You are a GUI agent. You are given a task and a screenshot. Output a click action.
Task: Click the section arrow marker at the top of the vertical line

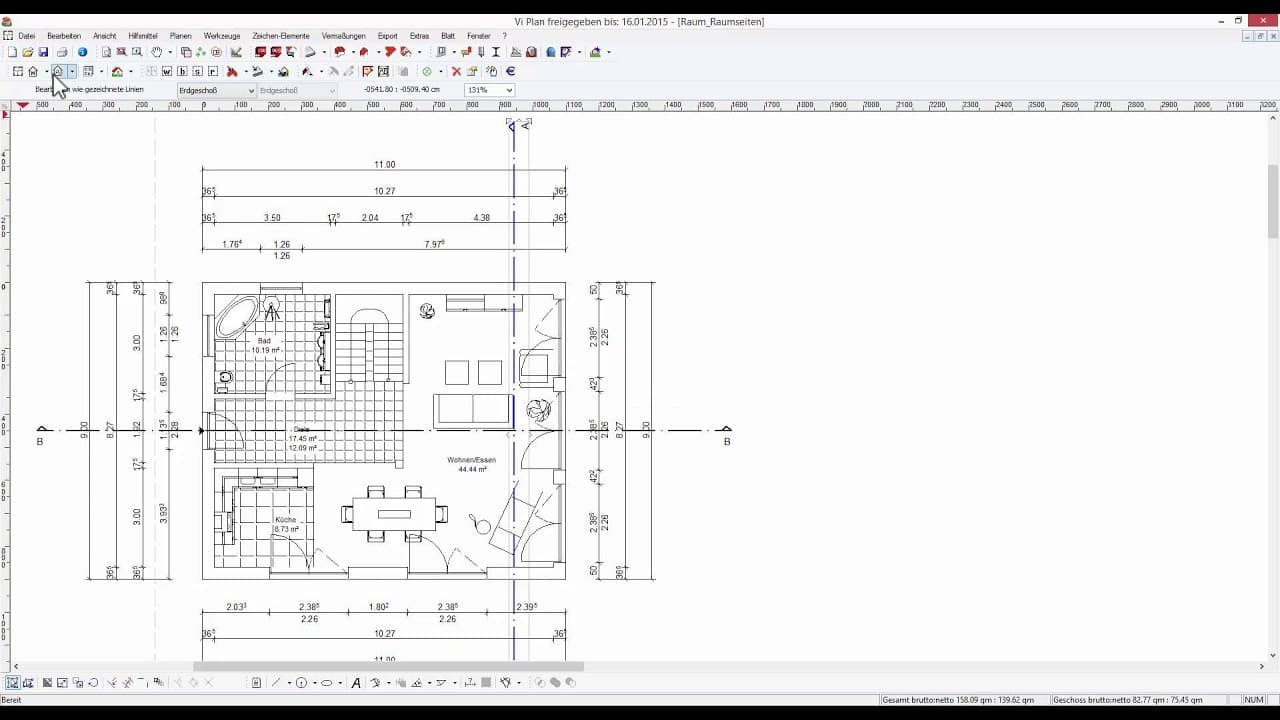511,125
